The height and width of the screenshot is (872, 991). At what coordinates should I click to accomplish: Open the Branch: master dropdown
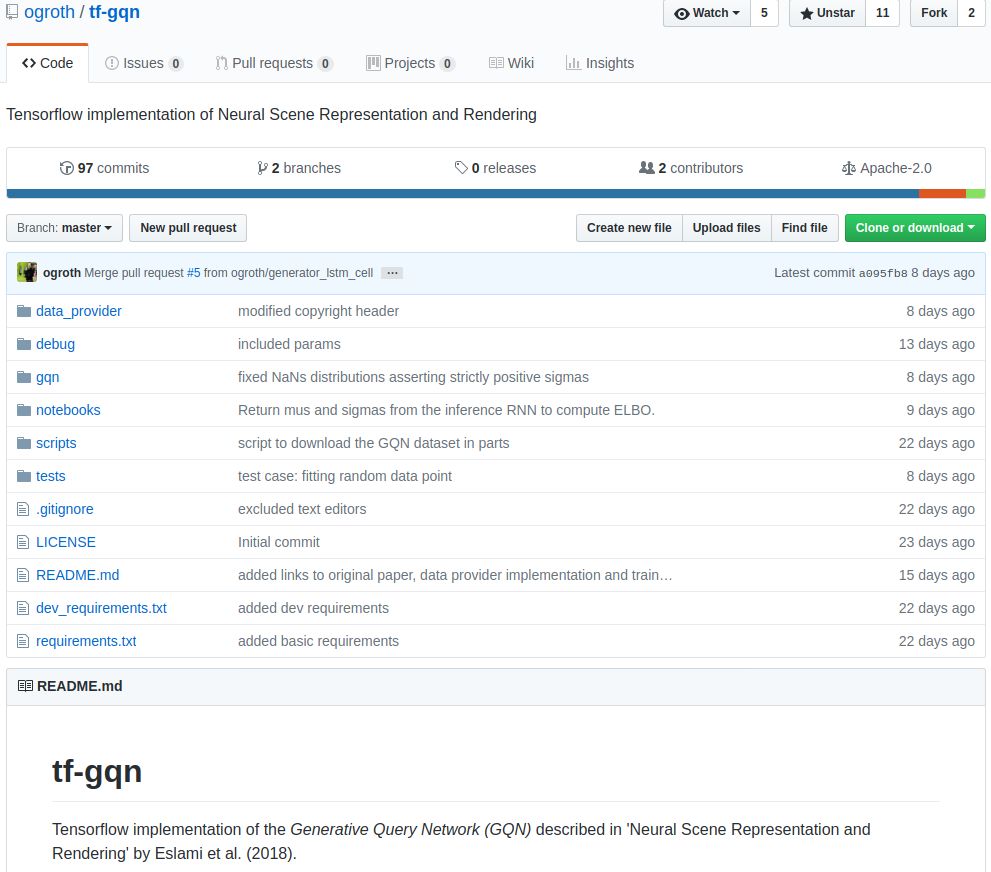pos(64,228)
